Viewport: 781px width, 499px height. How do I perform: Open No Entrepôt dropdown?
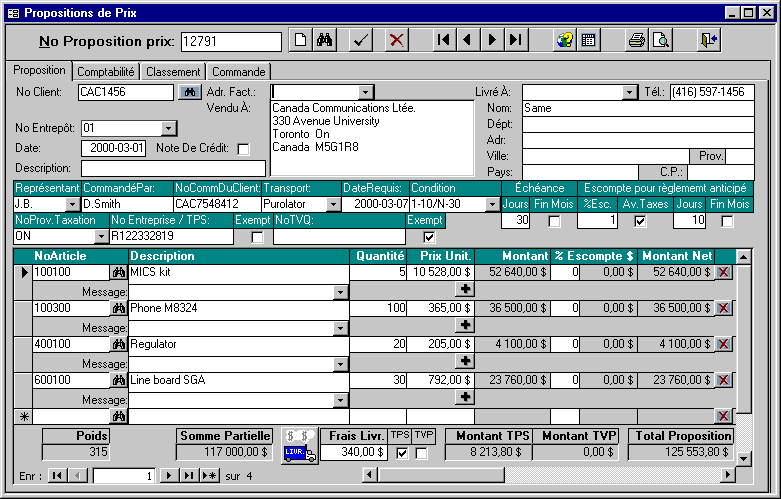[169, 128]
